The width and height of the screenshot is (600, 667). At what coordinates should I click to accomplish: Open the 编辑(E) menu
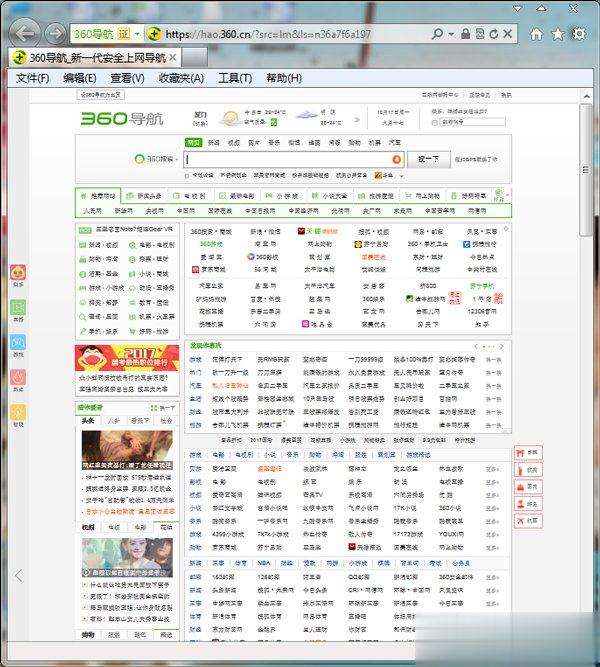[80, 78]
